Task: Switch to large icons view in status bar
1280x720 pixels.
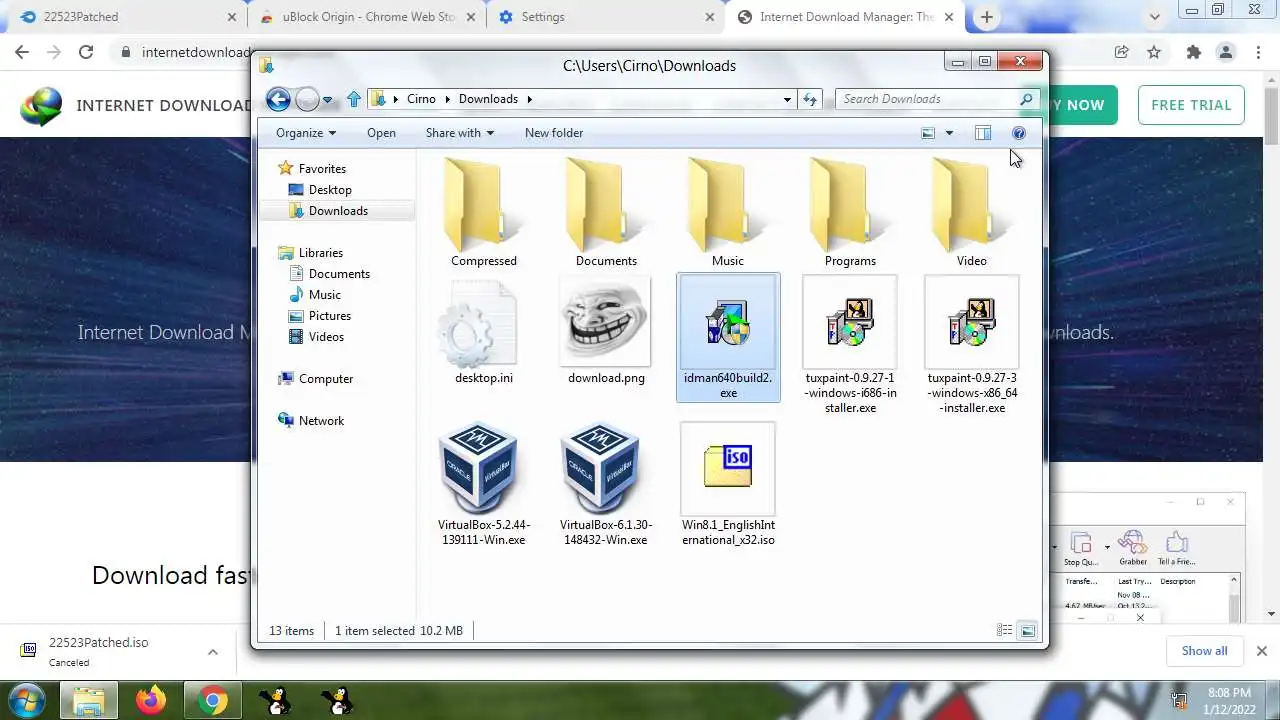Action: coord(1027,630)
